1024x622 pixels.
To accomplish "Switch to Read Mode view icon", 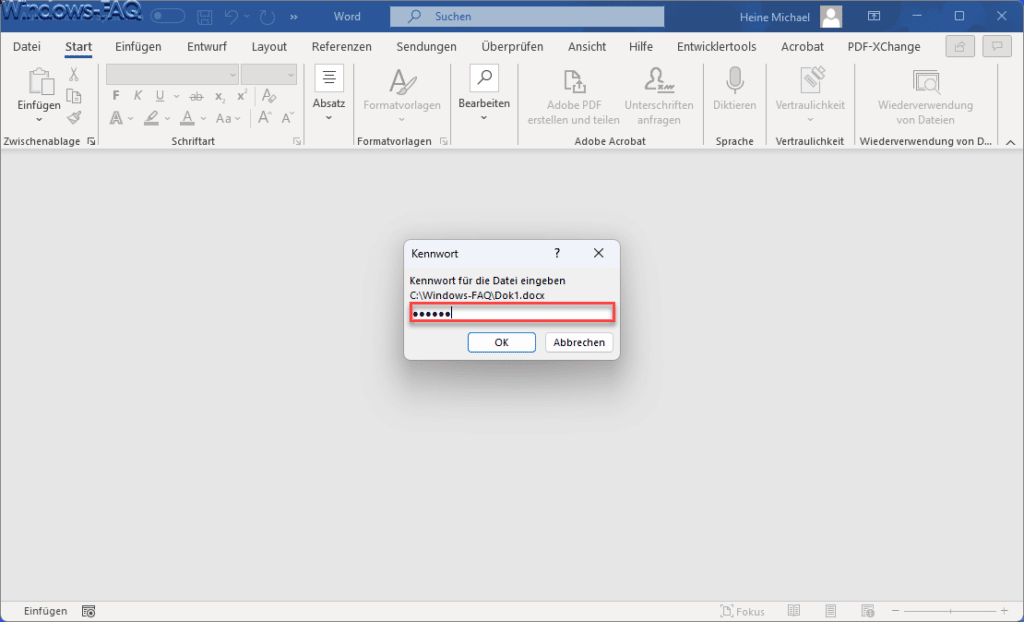I will click(x=793, y=611).
